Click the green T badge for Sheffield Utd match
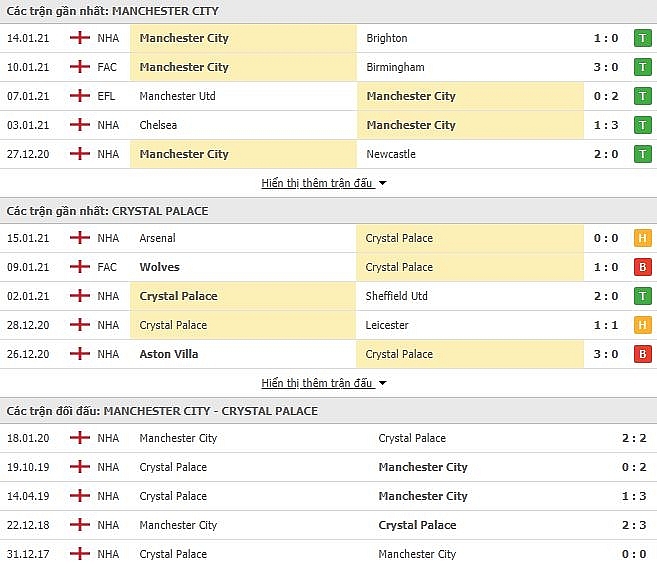Screen dimensions: 657x564 (642, 296)
